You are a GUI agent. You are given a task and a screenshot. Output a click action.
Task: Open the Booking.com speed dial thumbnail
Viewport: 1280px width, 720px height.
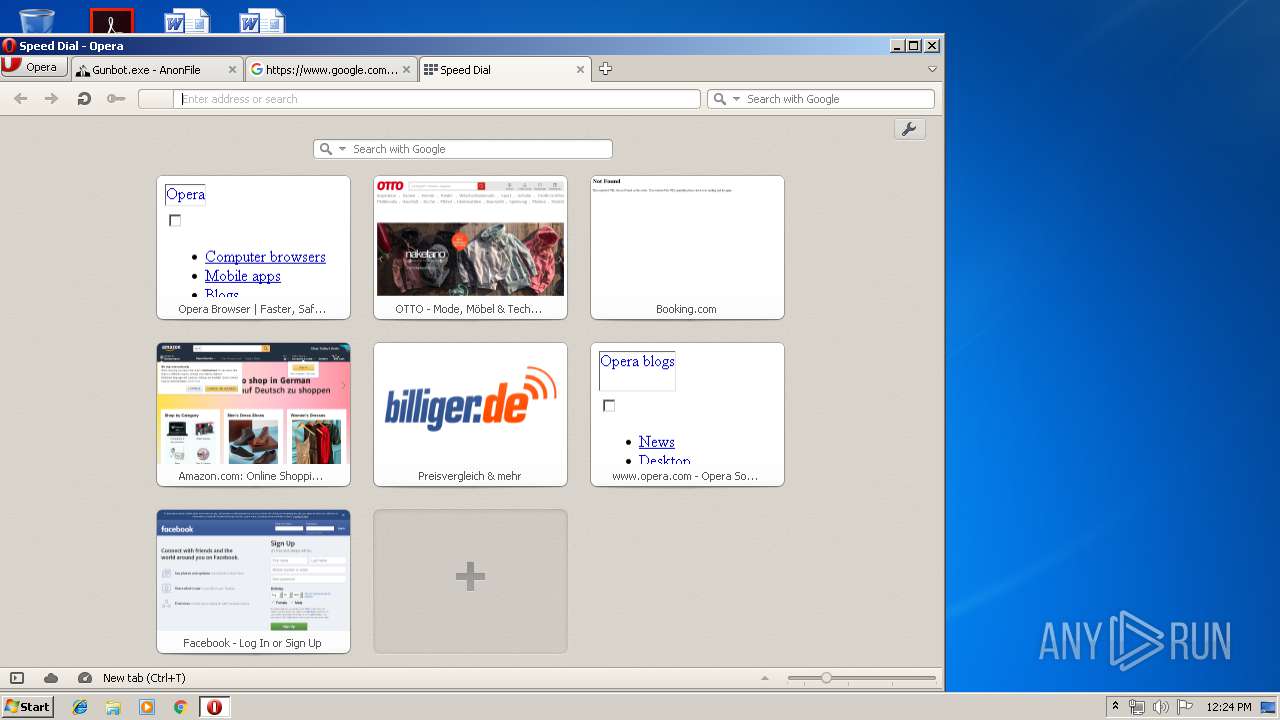coord(687,247)
